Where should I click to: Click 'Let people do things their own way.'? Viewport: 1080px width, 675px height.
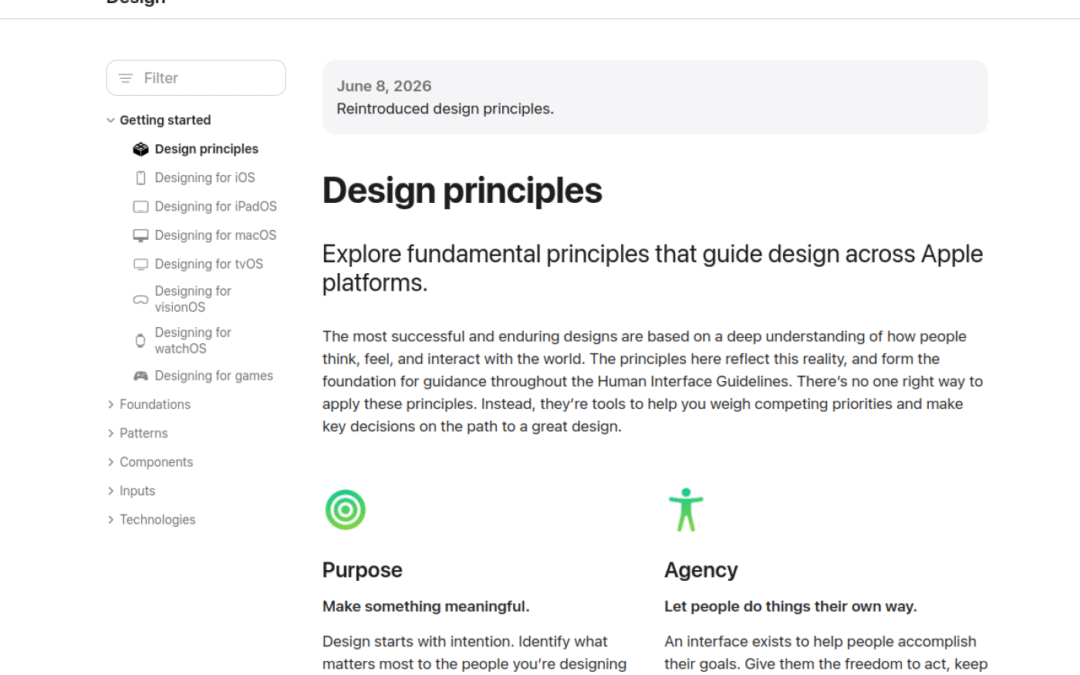(x=791, y=607)
